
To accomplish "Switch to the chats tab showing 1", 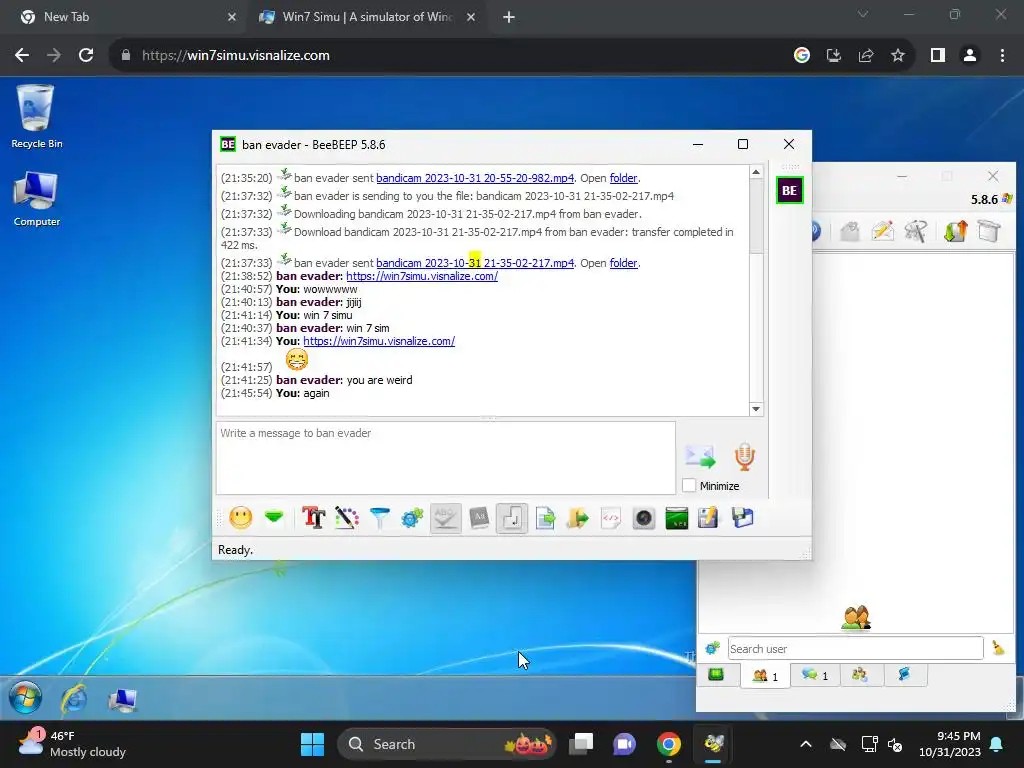I will (x=814, y=675).
